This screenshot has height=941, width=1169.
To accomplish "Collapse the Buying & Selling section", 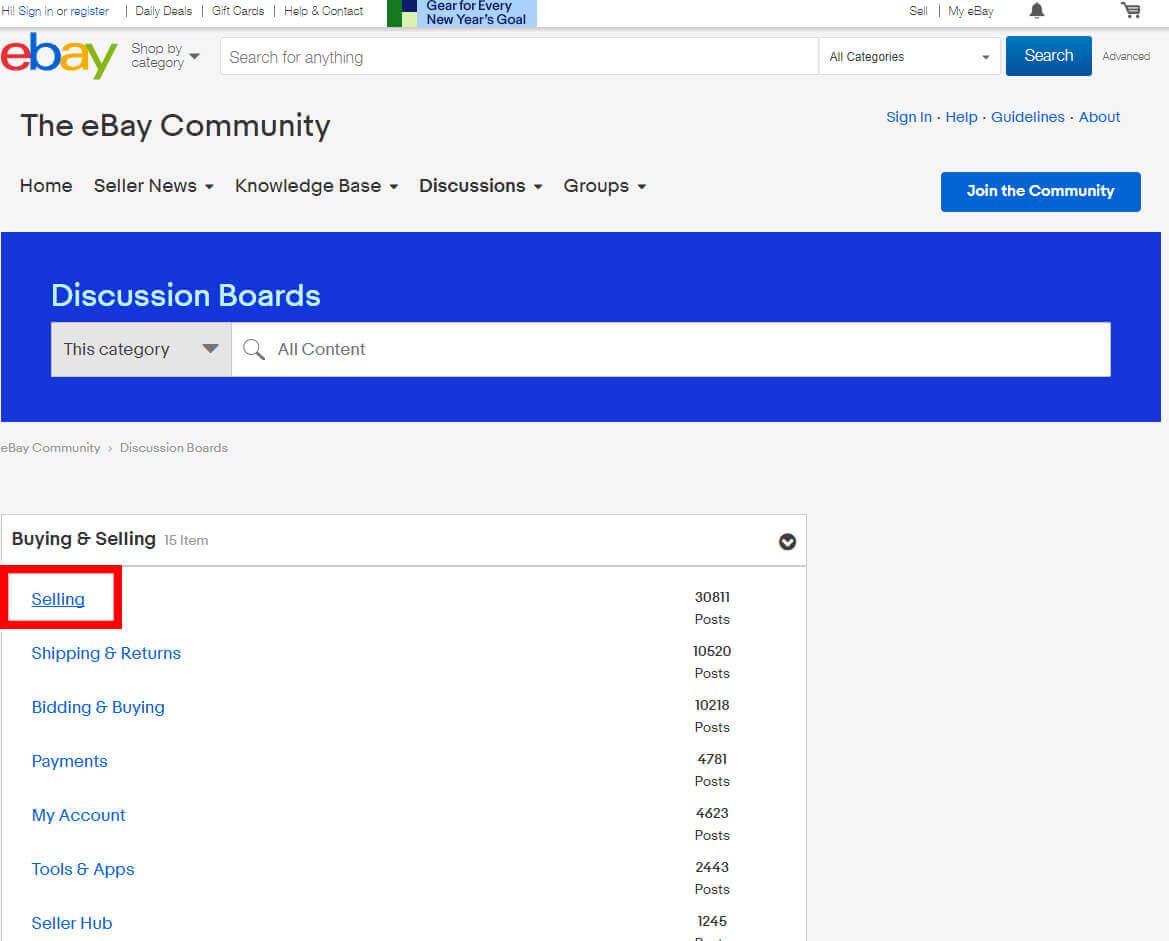I will coord(787,541).
